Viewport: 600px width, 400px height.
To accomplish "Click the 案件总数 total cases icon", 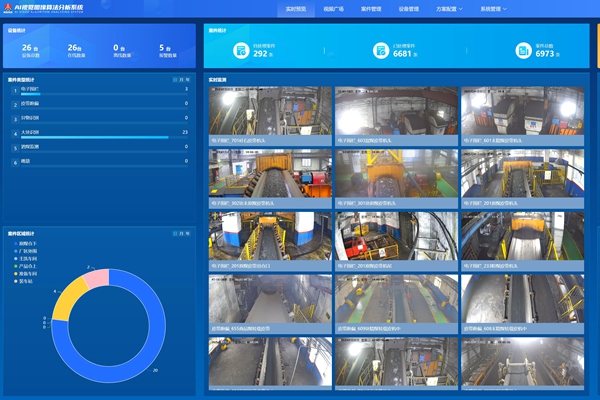I will point(523,50).
